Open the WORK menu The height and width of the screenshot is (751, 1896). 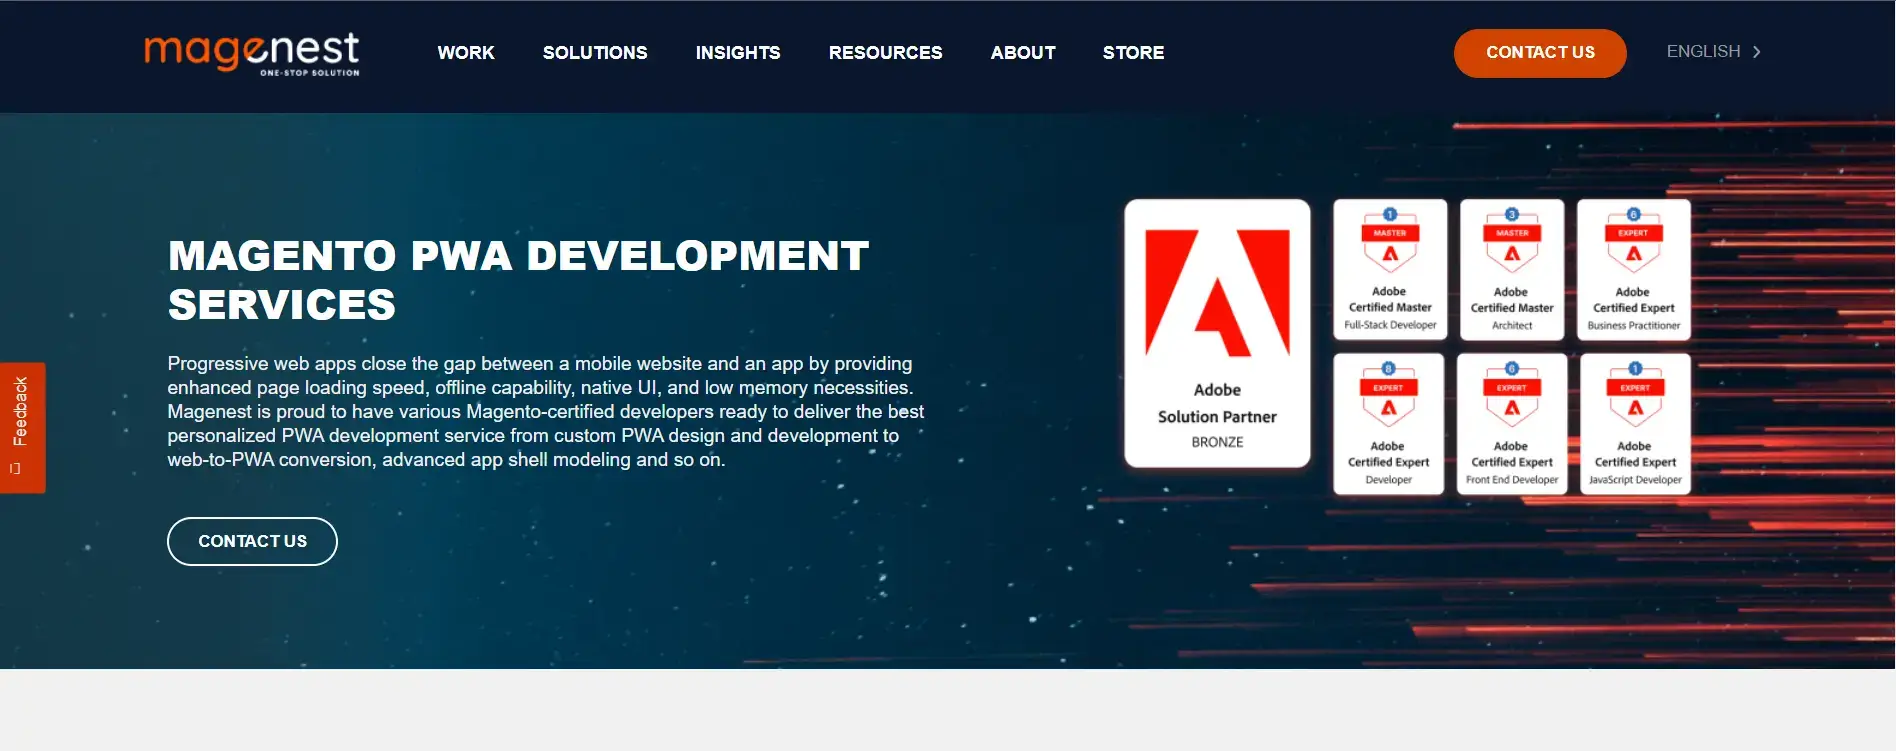click(x=466, y=53)
